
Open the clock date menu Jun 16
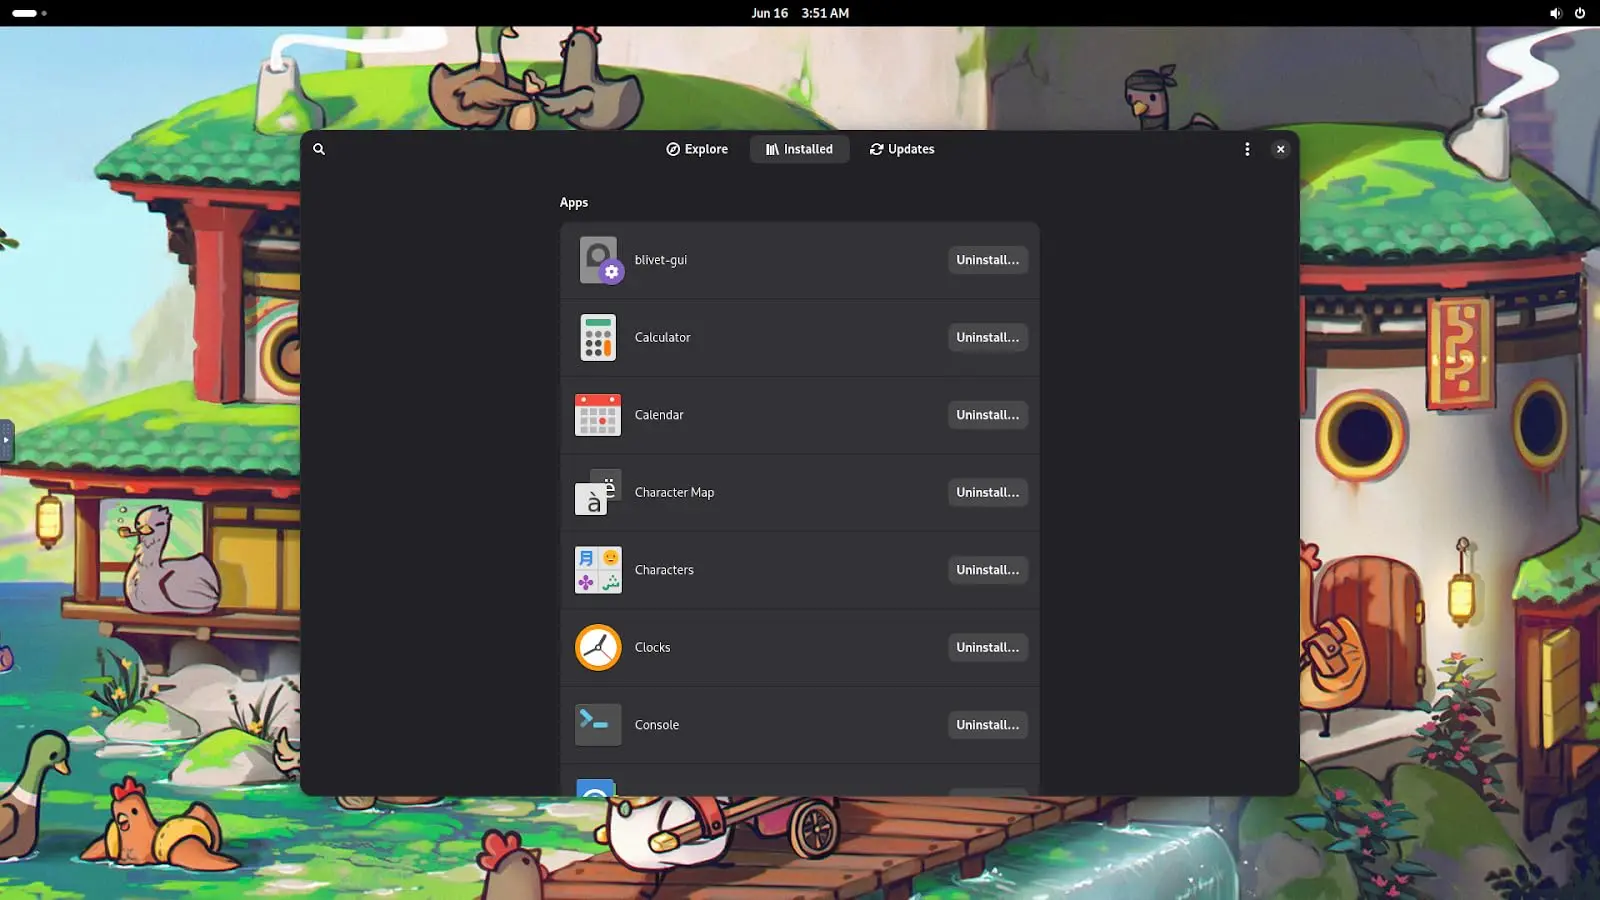pyautogui.click(x=800, y=13)
